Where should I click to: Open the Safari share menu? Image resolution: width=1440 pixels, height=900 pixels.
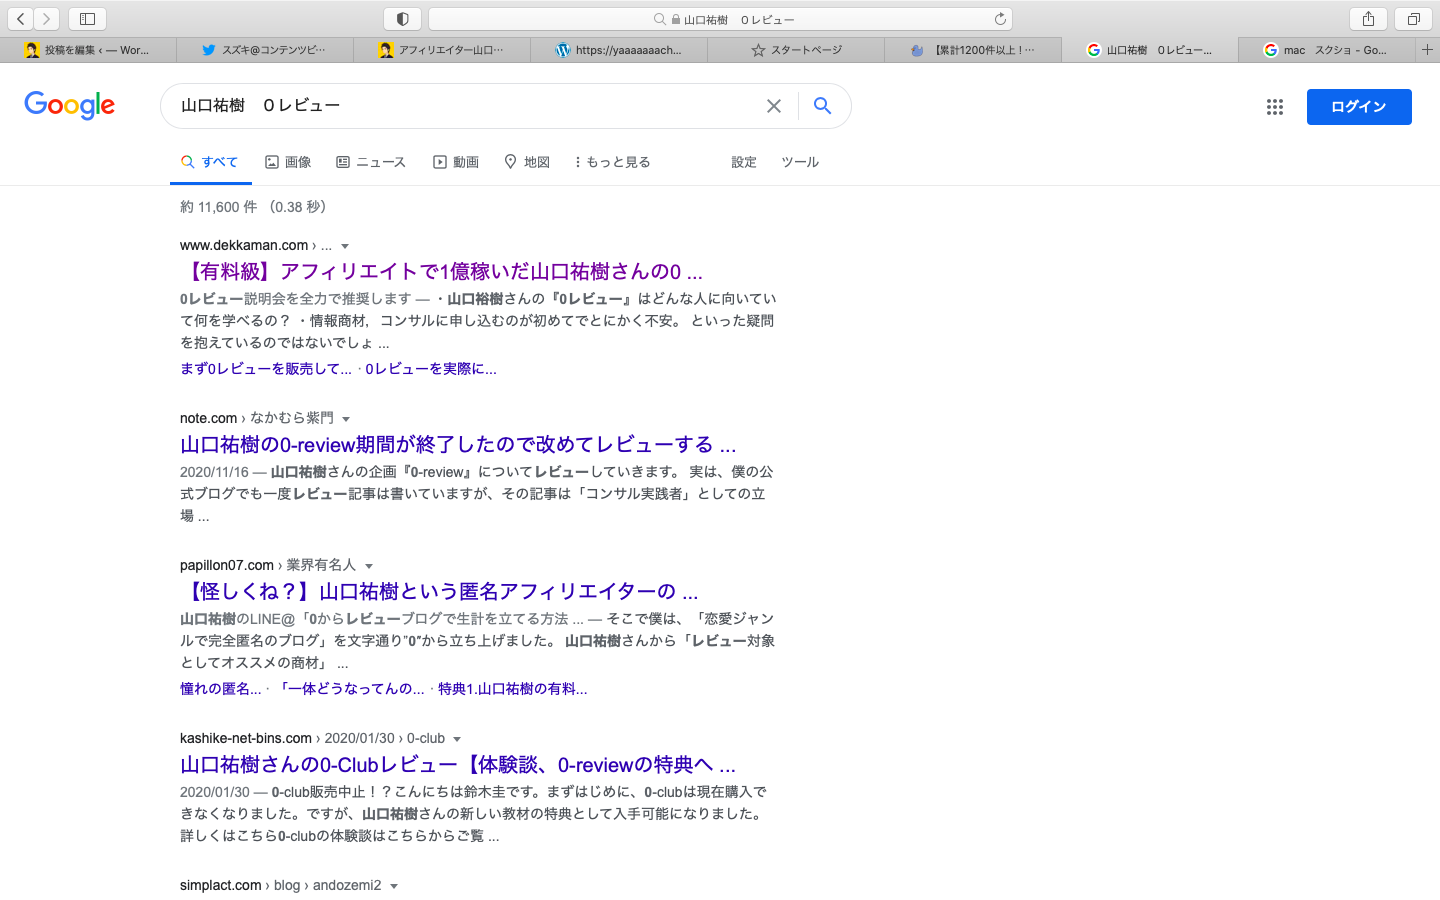coord(1368,19)
